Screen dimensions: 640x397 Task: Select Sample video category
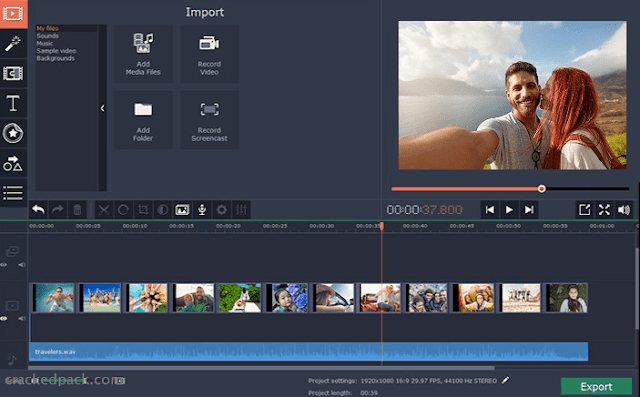tap(56, 51)
